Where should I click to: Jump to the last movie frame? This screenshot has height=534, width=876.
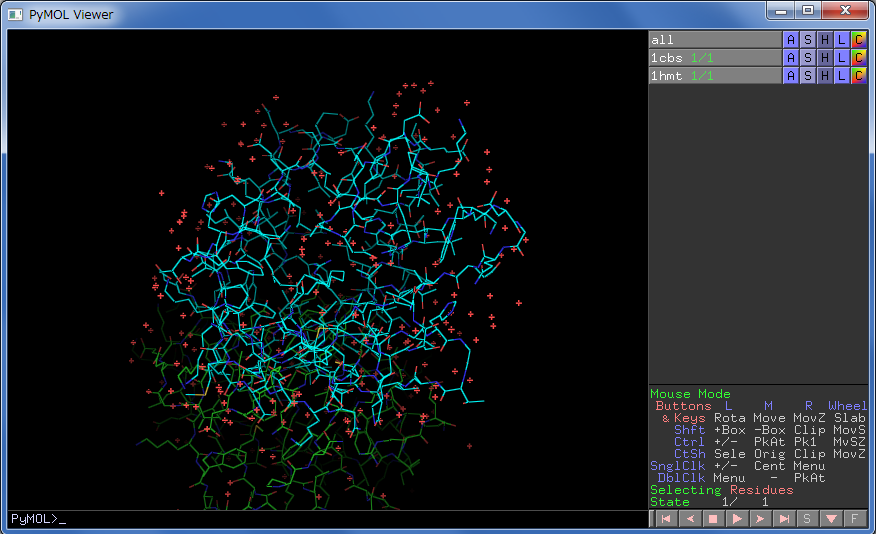785,519
